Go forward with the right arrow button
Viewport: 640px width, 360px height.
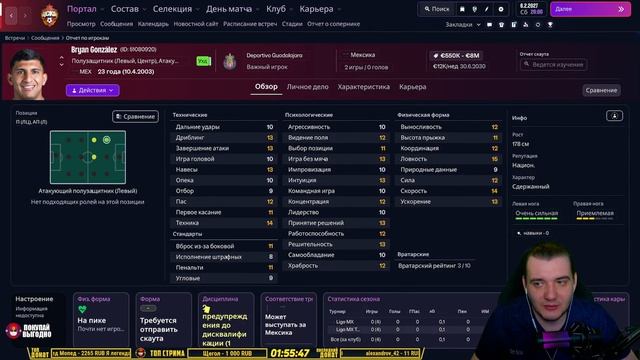pos(25,16)
